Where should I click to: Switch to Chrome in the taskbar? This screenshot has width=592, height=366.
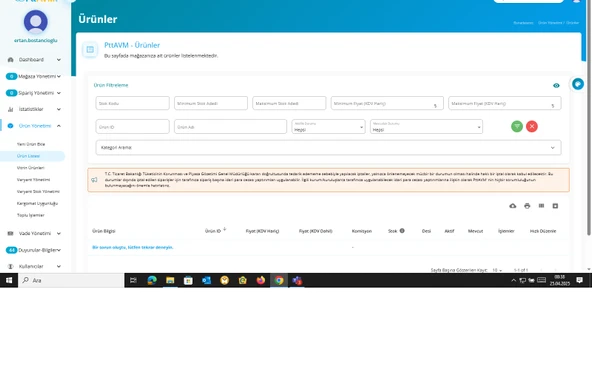[279, 280]
